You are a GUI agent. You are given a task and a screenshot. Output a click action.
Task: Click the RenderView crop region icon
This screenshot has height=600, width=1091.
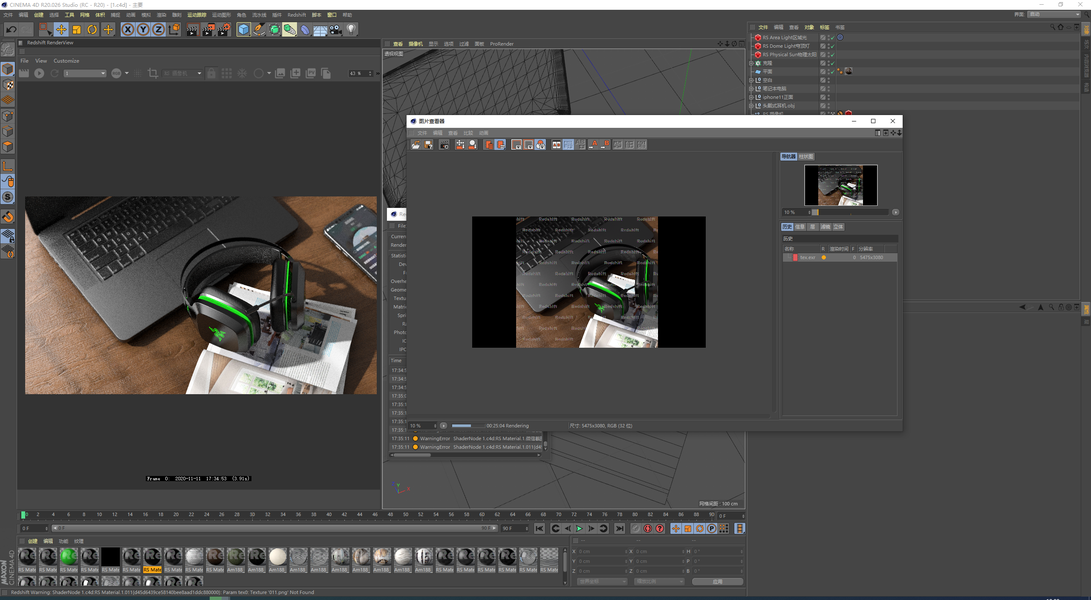(153, 73)
